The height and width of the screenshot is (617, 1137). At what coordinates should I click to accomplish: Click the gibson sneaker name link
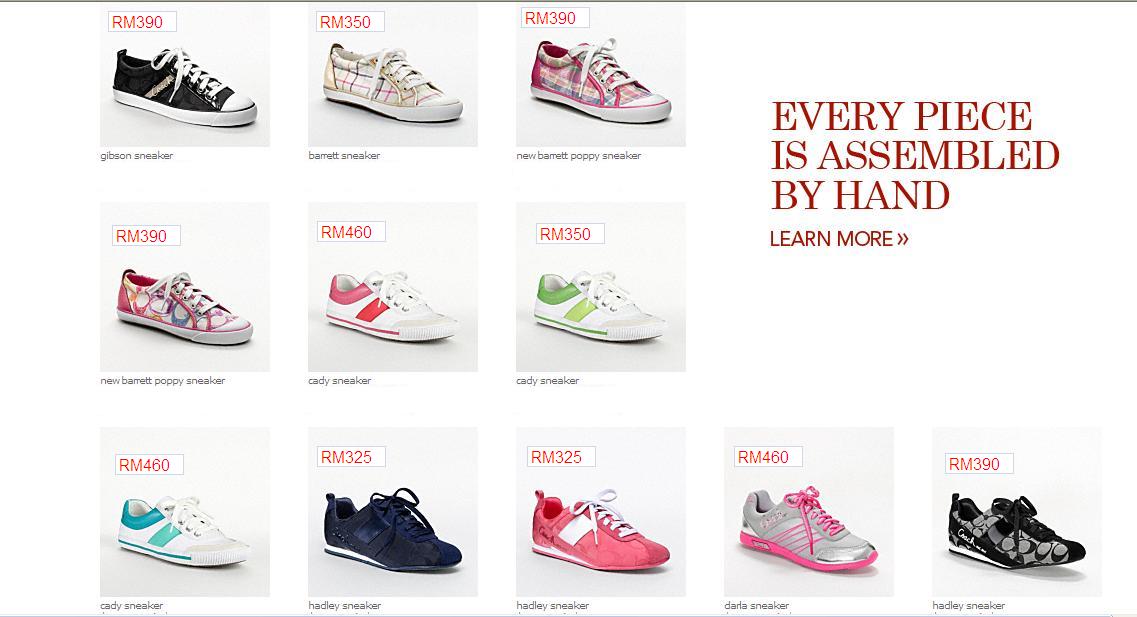coord(136,156)
